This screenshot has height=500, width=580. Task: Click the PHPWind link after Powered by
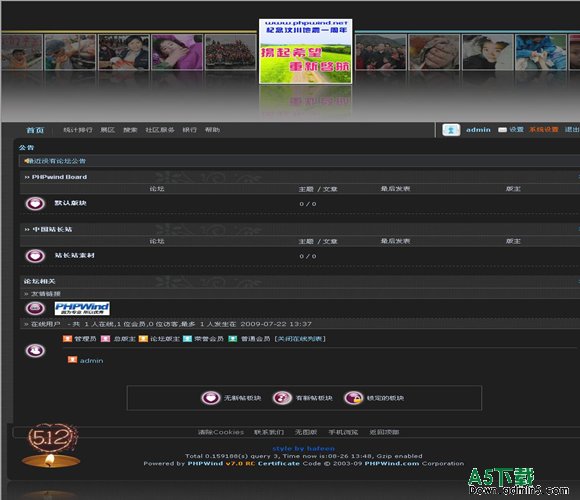pos(205,463)
